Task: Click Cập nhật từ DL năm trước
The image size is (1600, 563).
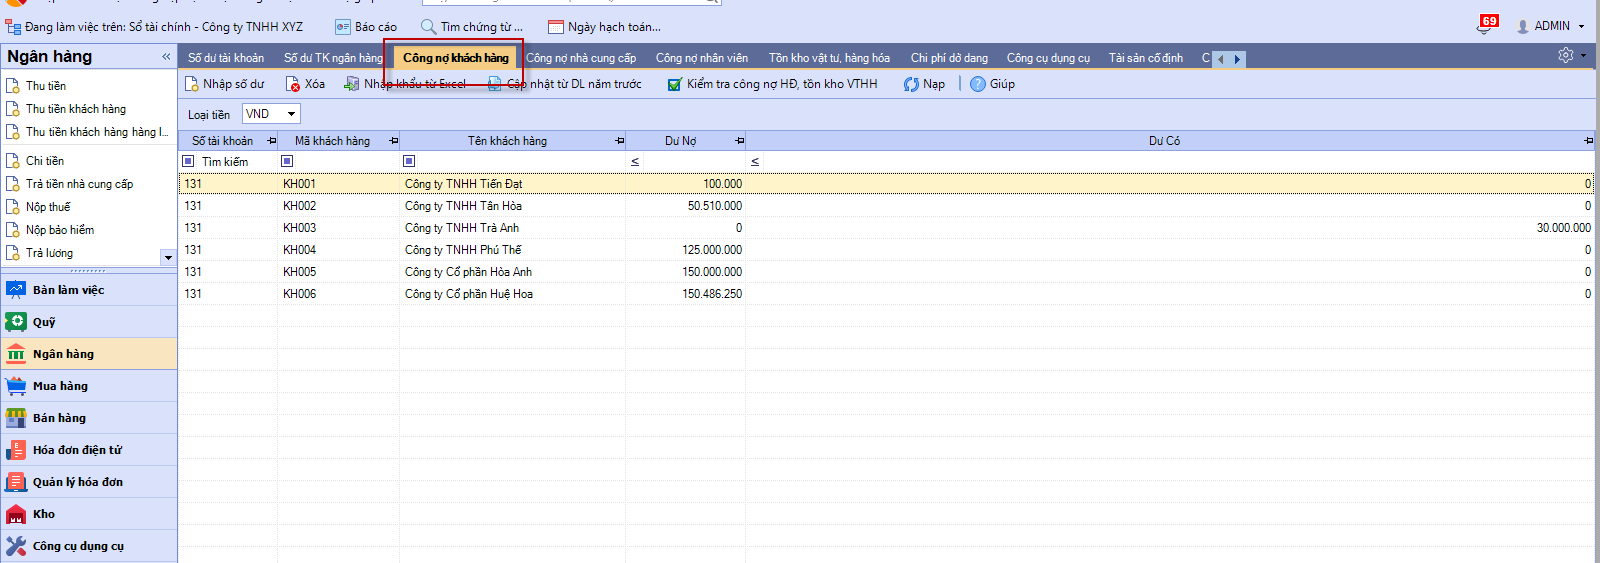Action: (x=565, y=84)
